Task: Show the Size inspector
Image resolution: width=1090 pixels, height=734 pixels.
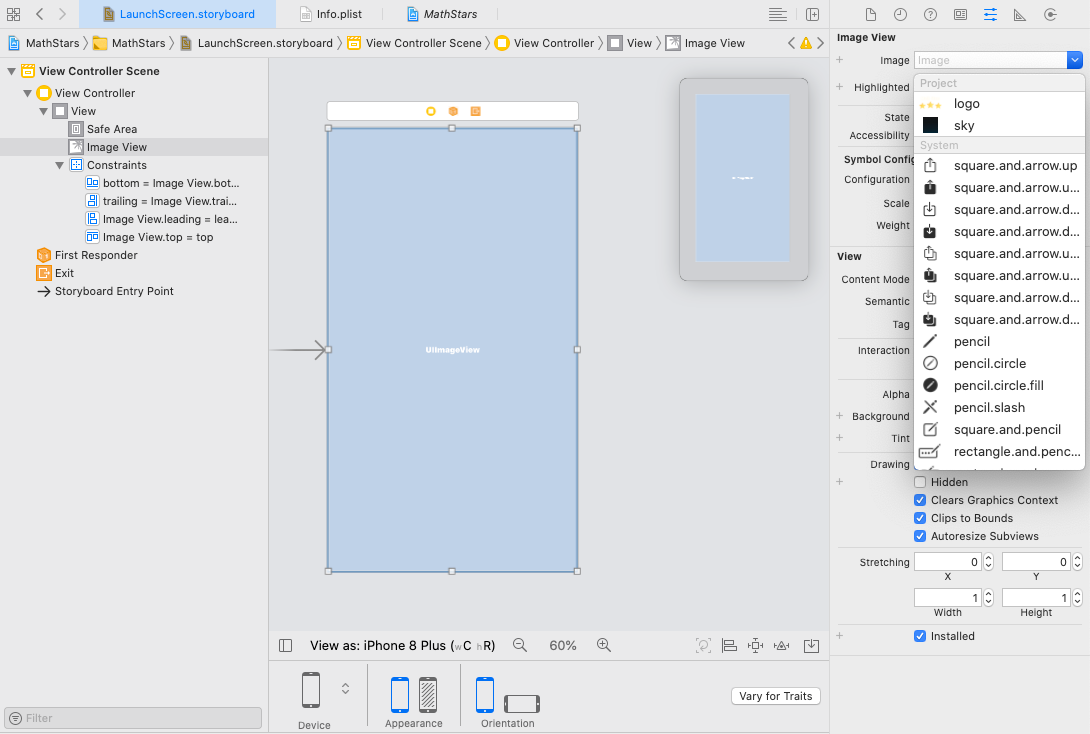Action: point(1020,15)
